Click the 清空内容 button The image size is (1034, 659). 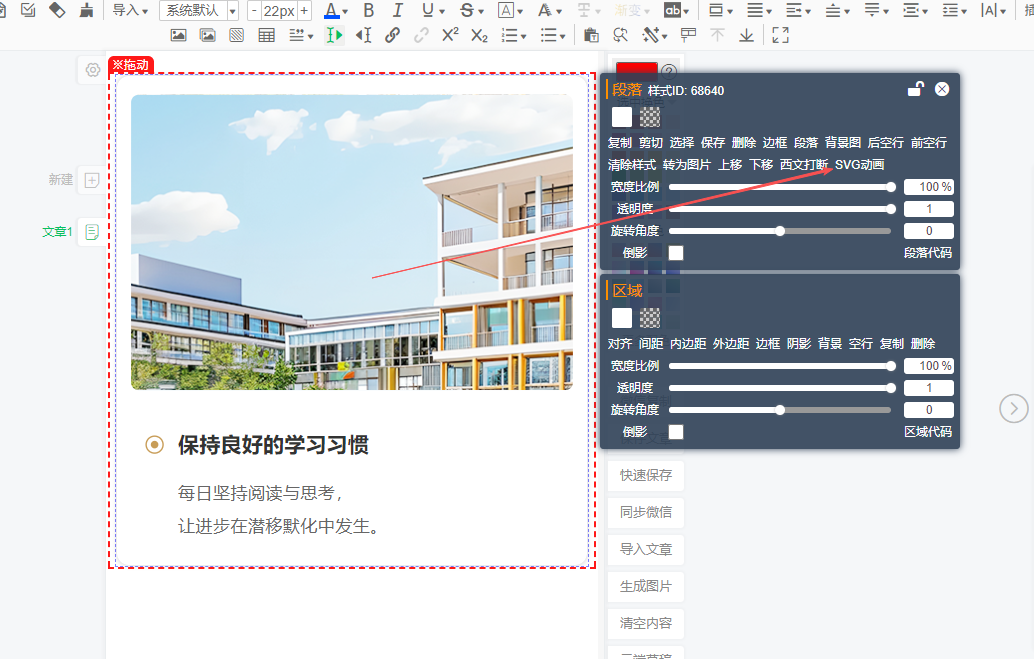pos(645,623)
